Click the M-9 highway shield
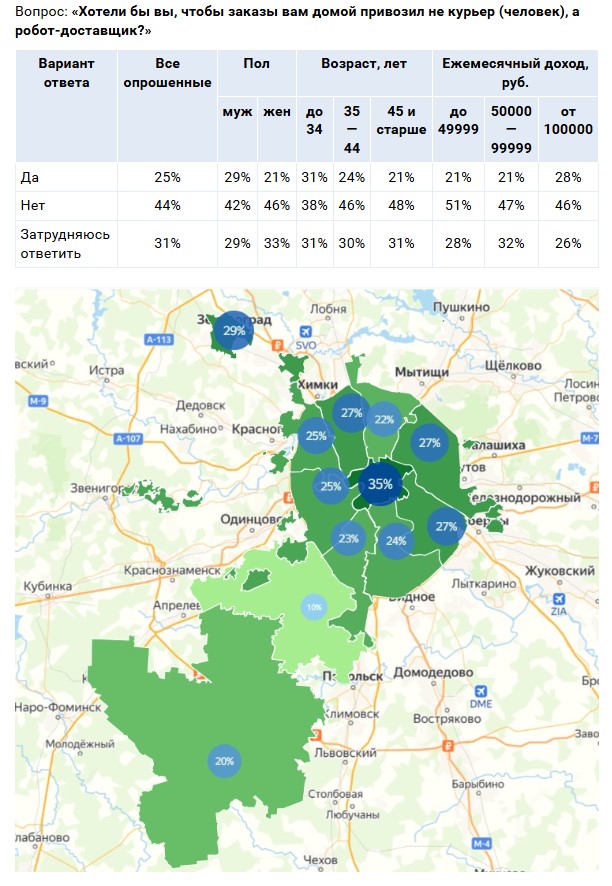Image resolution: width=612 pixels, height=886 pixels. (x=39, y=401)
